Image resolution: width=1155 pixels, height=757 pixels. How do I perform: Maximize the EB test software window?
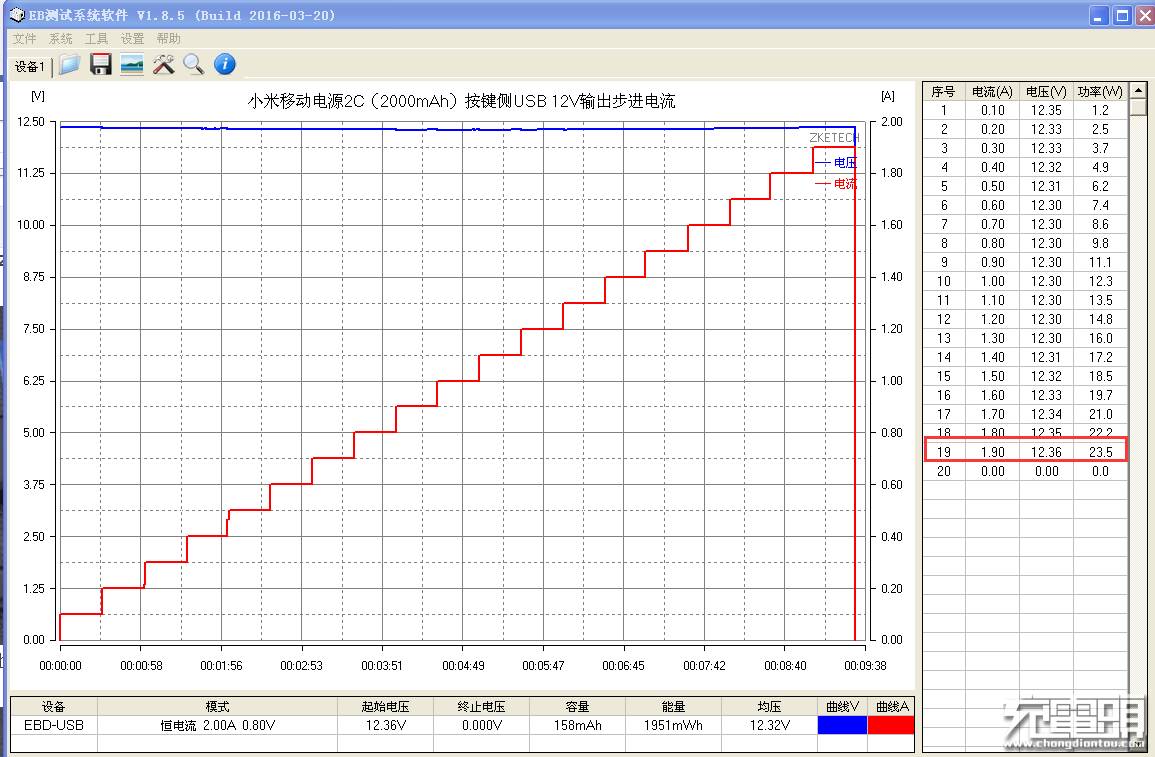click(1122, 15)
